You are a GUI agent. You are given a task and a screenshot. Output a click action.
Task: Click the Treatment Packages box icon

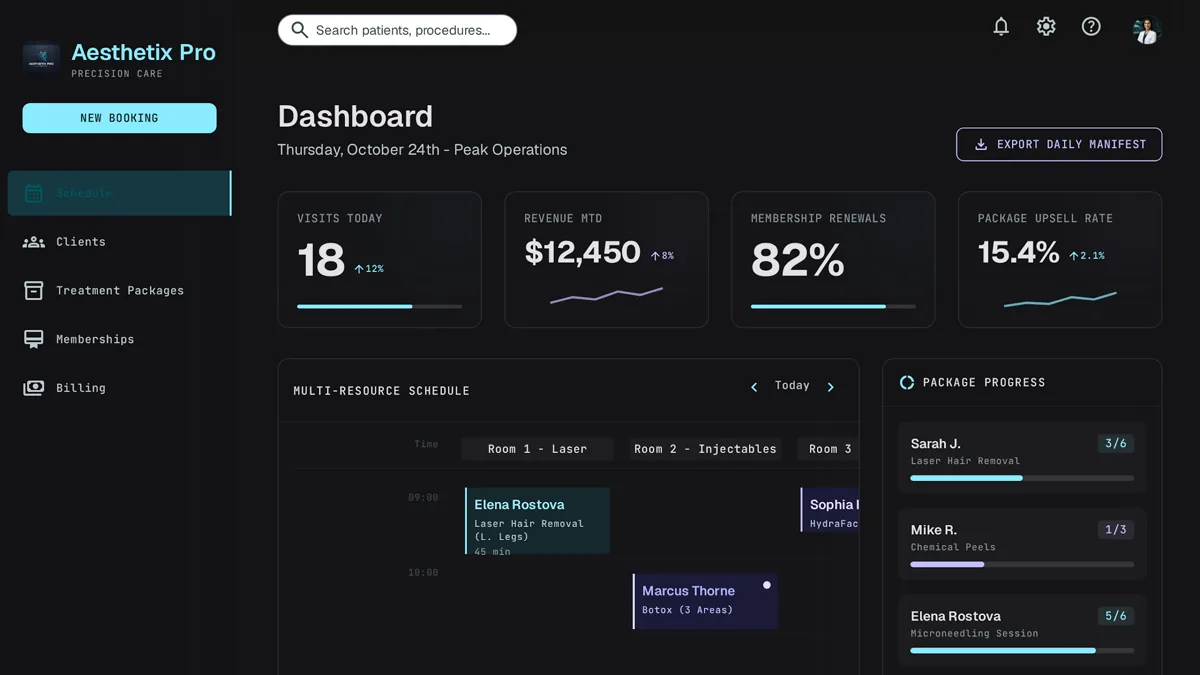34,290
